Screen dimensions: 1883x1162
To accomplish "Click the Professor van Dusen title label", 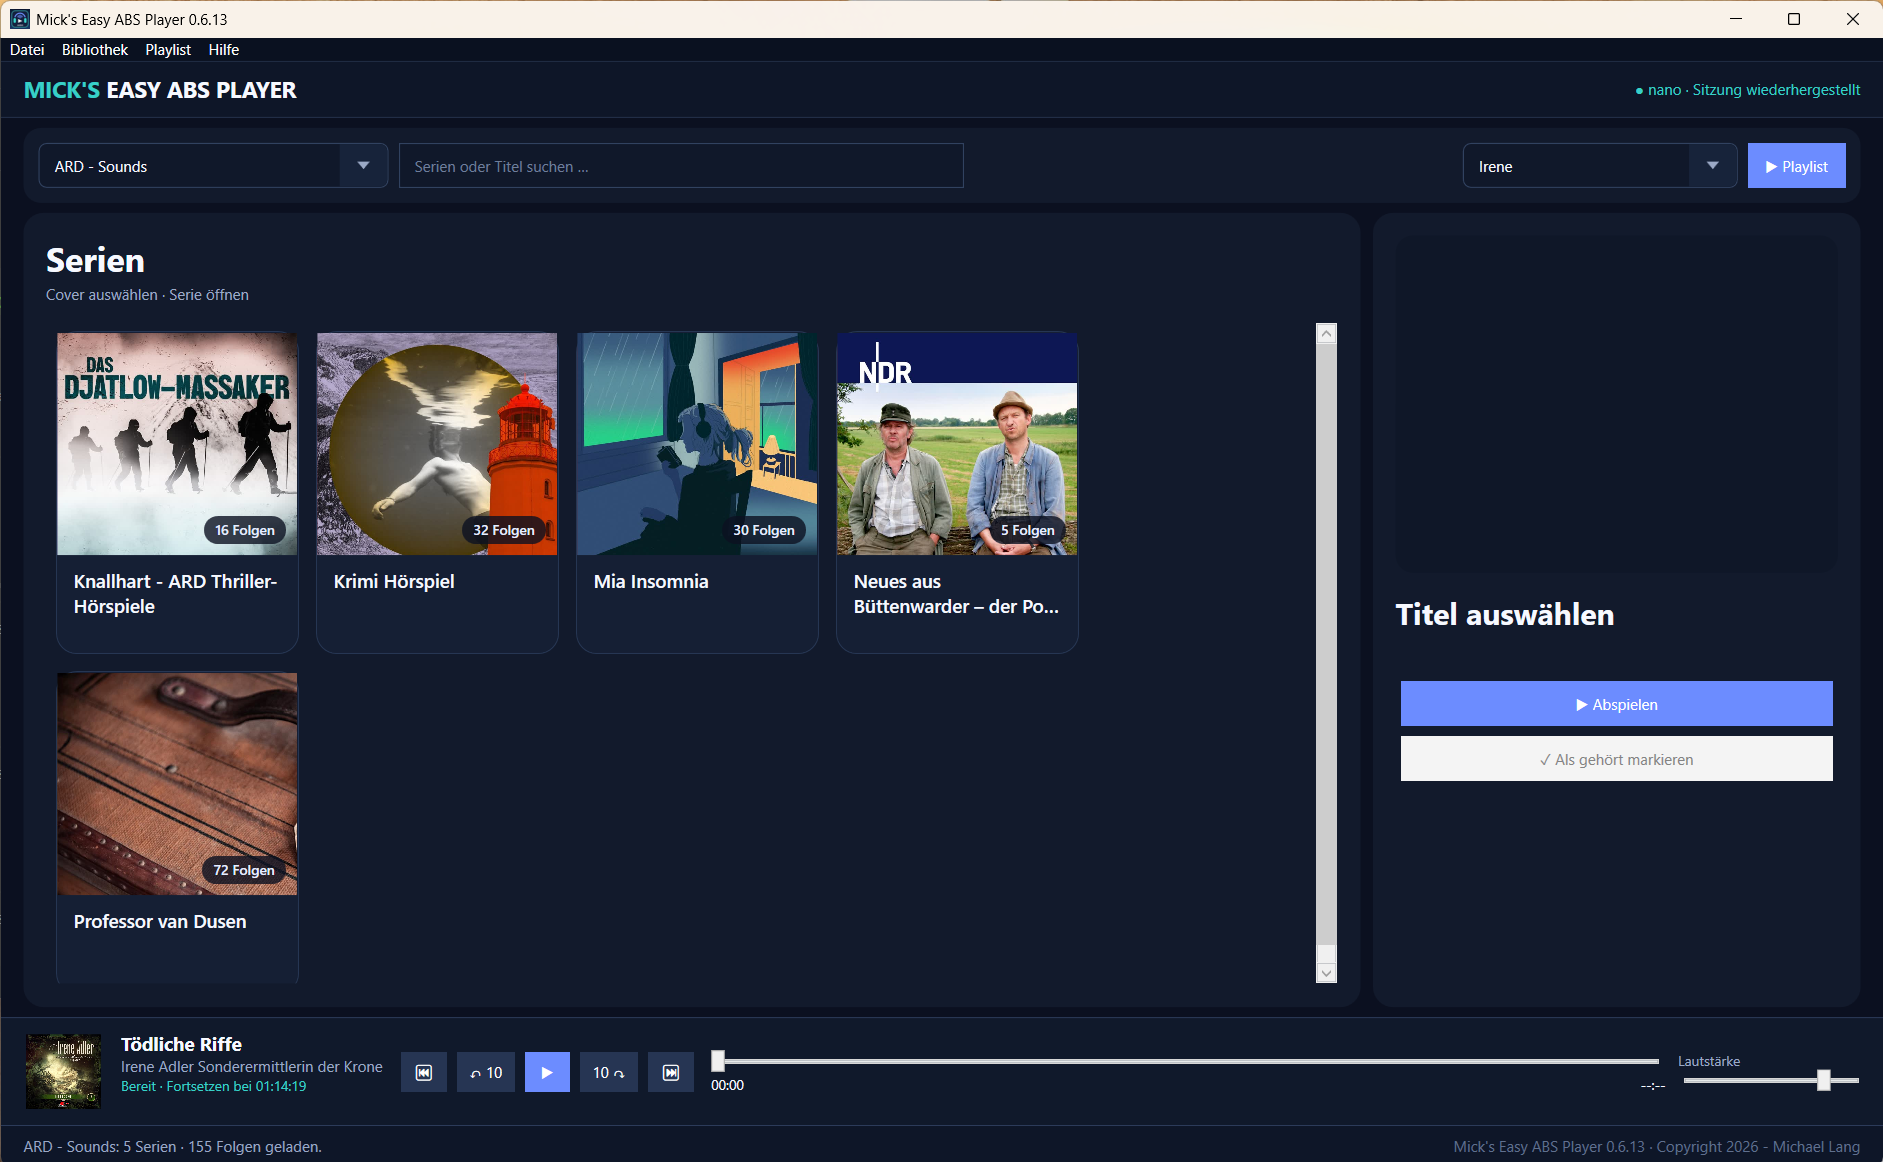I will tap(160, 921).
